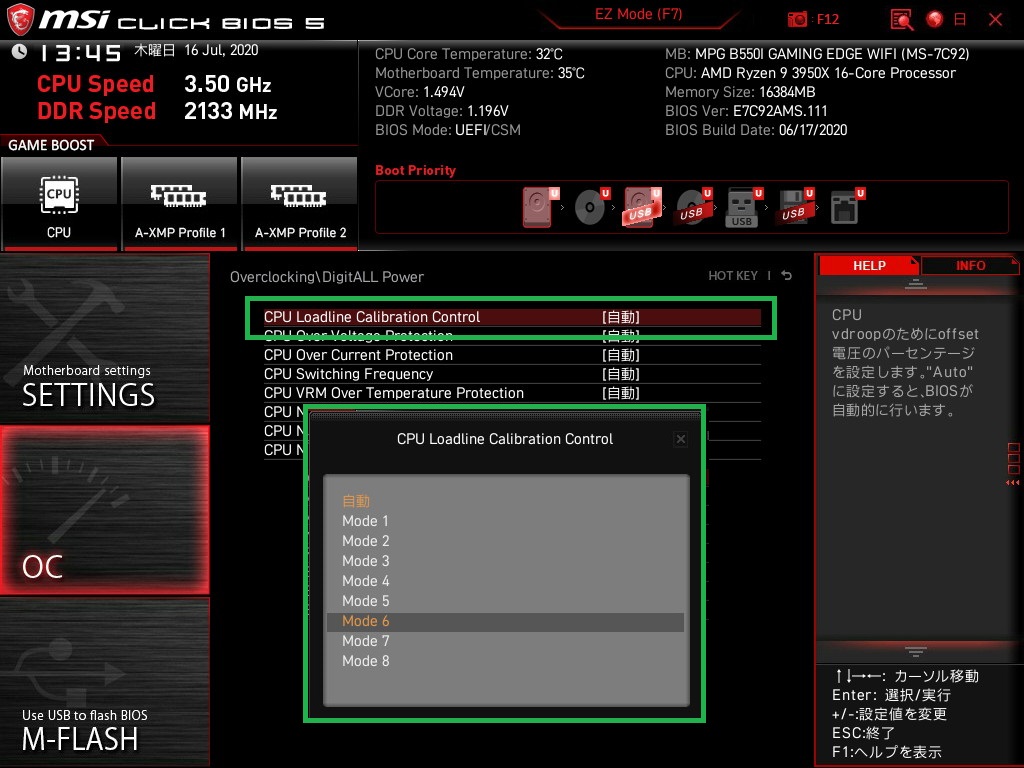This screenshot has width=1024, height=768.
Task: Open M-FLASH BIOS flashing section
Action: [x=104, y=682]
